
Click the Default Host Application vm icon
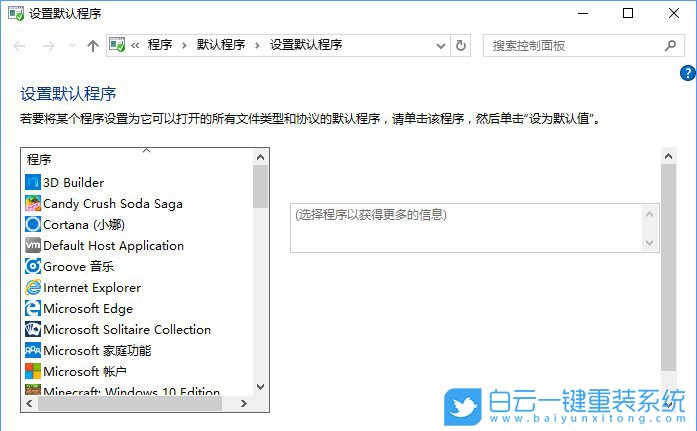32,245
